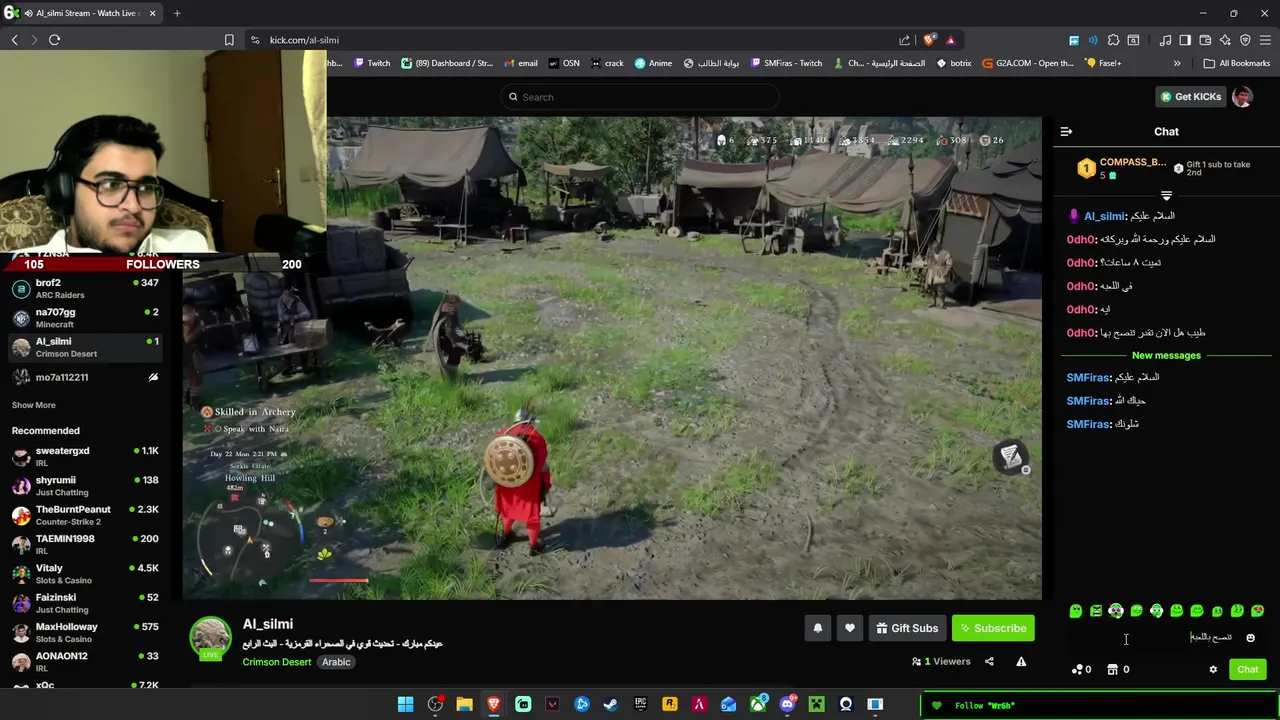
Task: Open the user profile avatar menu
Action: click(1242, 97)
